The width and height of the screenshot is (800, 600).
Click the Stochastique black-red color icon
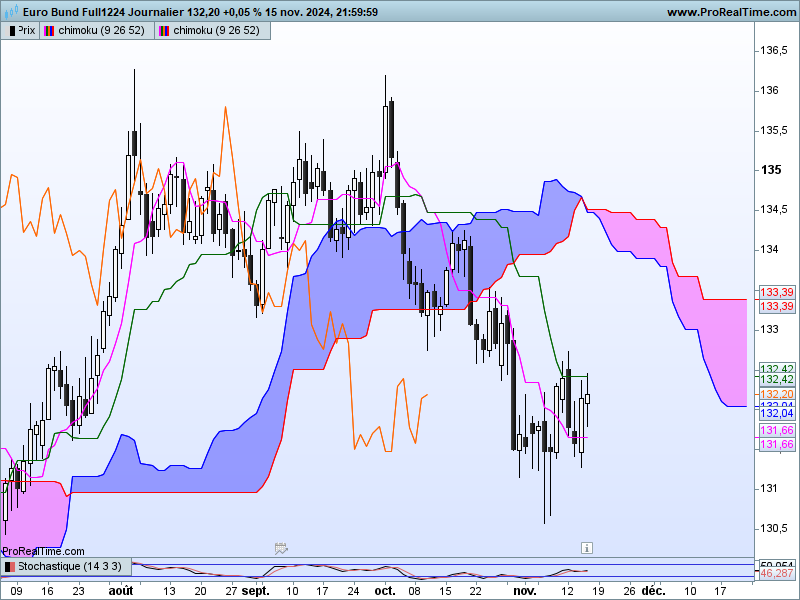10,567
